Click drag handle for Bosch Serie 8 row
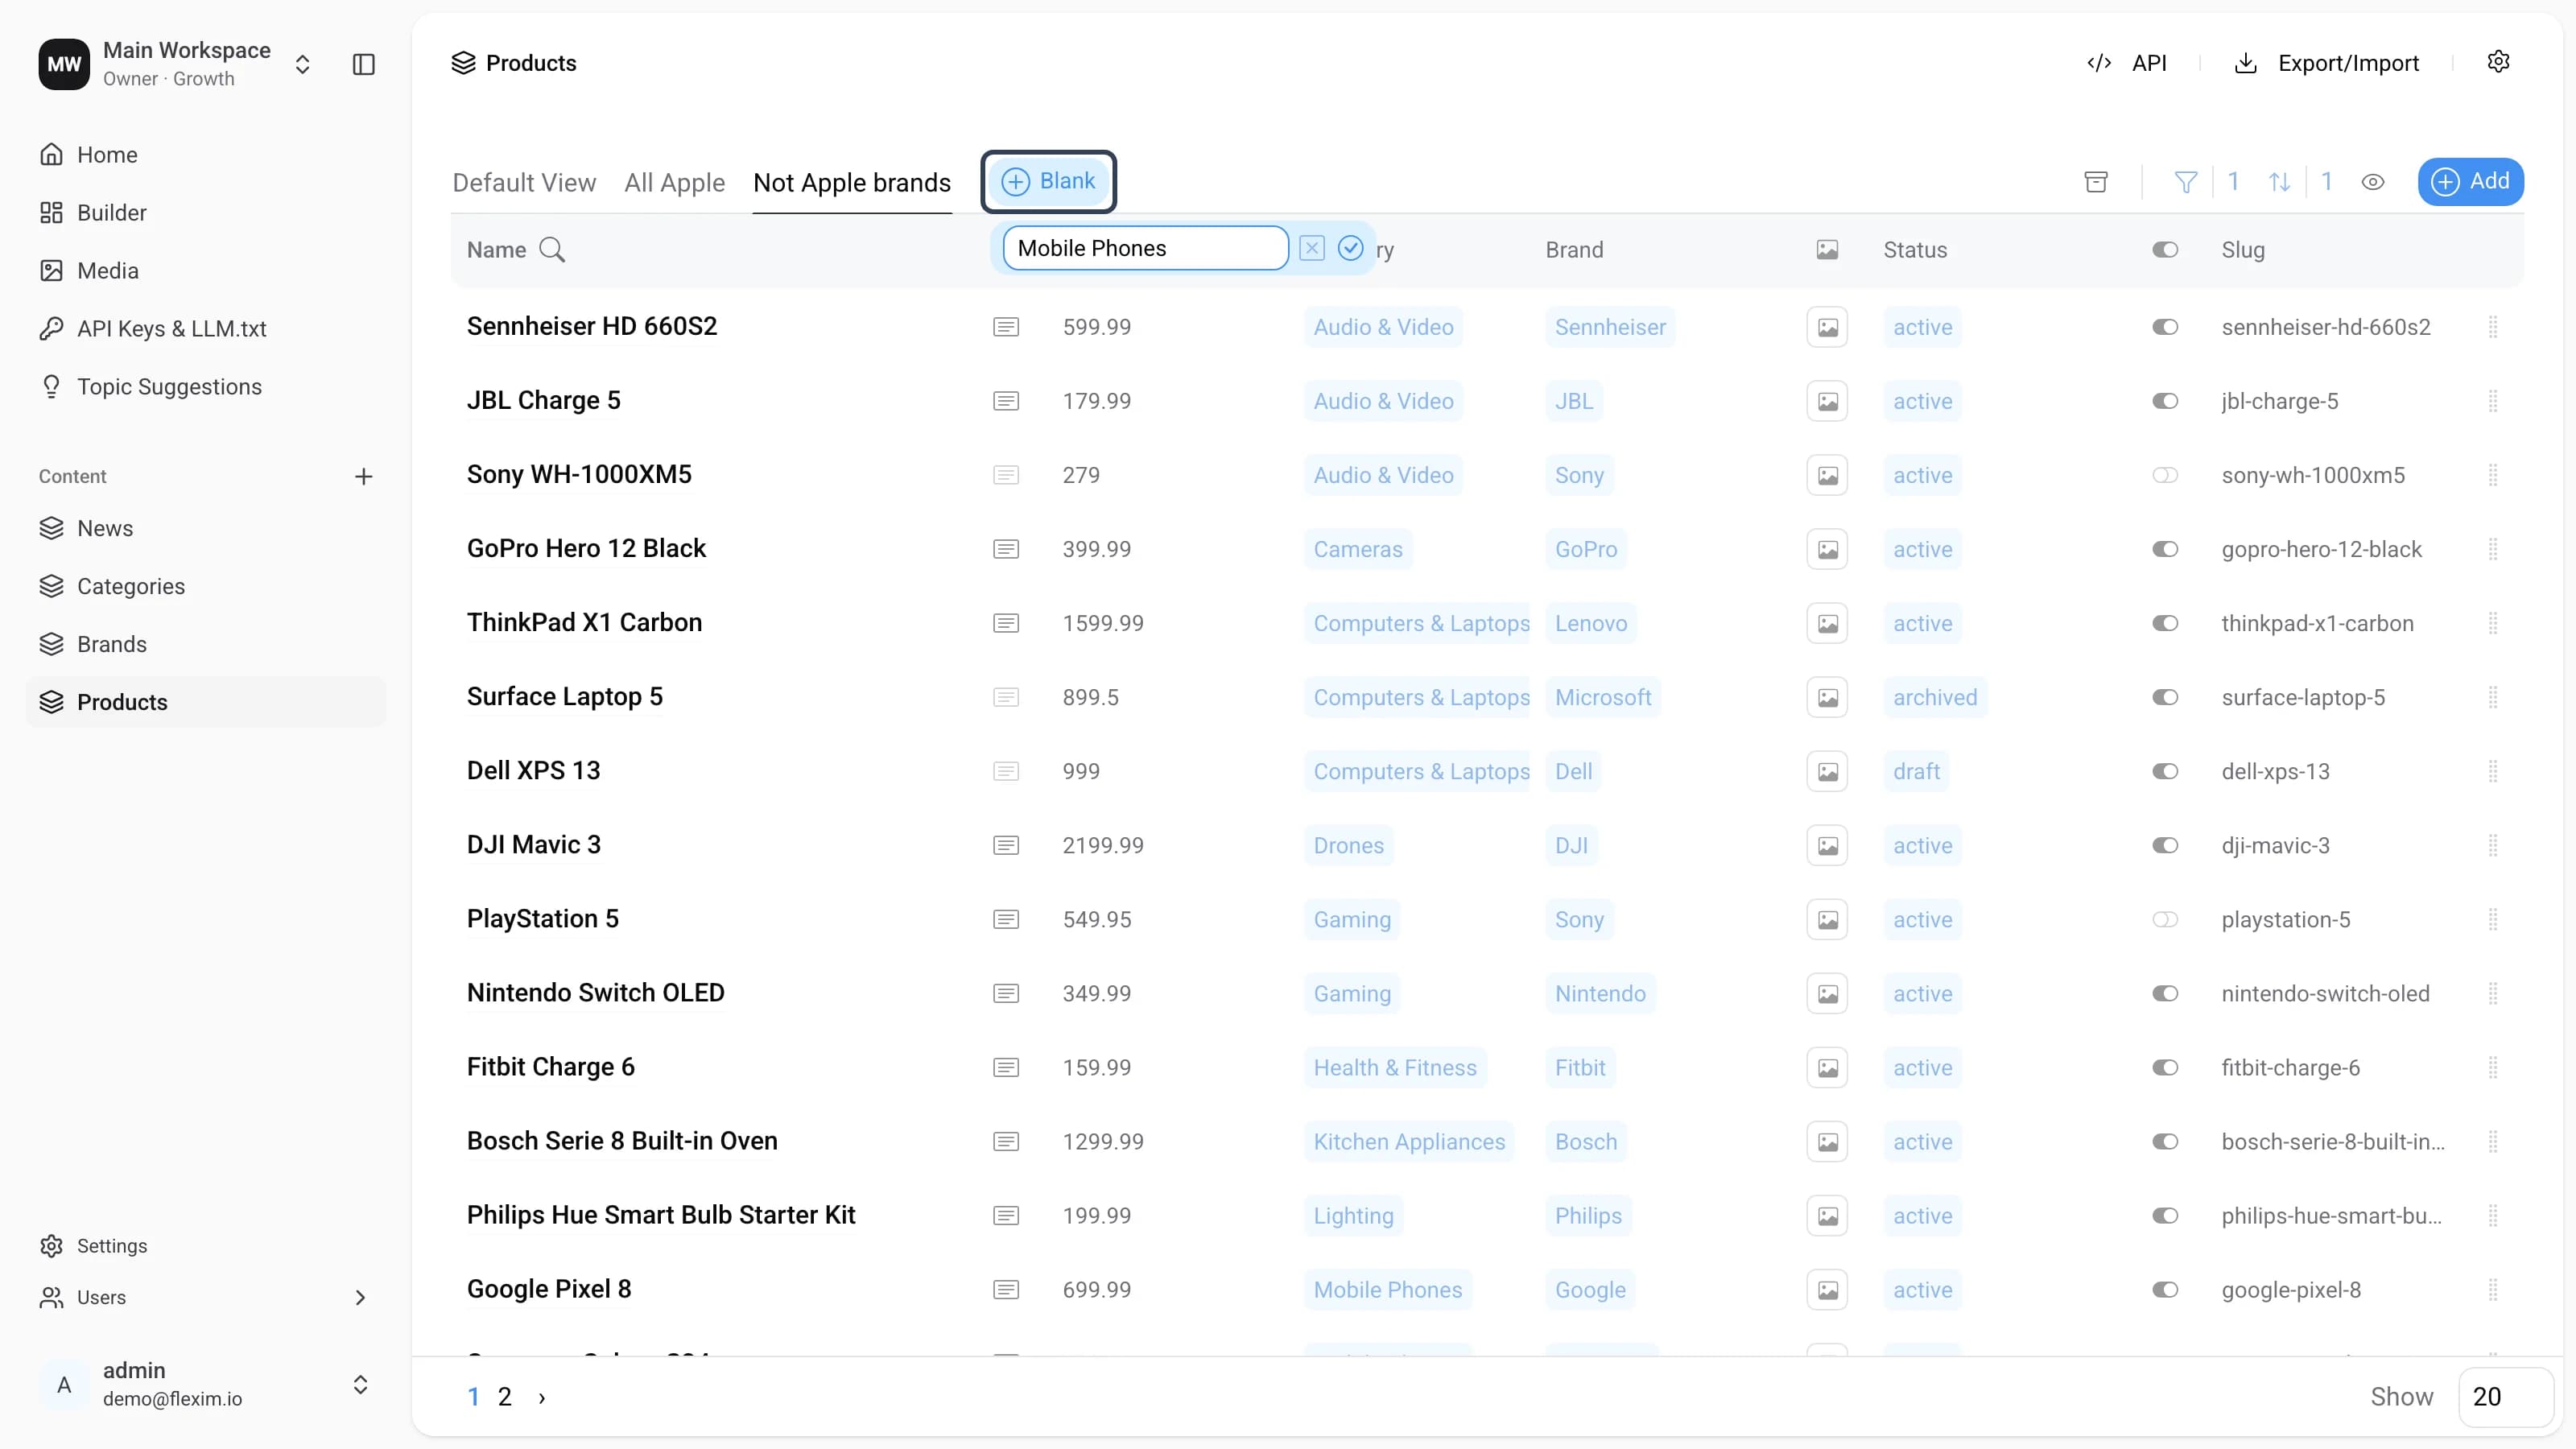This screenshot has height=1449, width=2576. pos(2493,1141)
